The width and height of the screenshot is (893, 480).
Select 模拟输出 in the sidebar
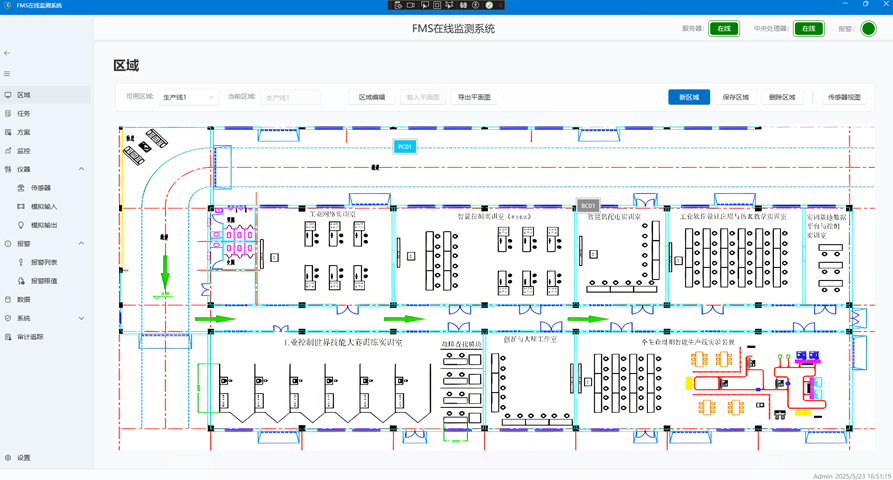(x=43, y=225)
